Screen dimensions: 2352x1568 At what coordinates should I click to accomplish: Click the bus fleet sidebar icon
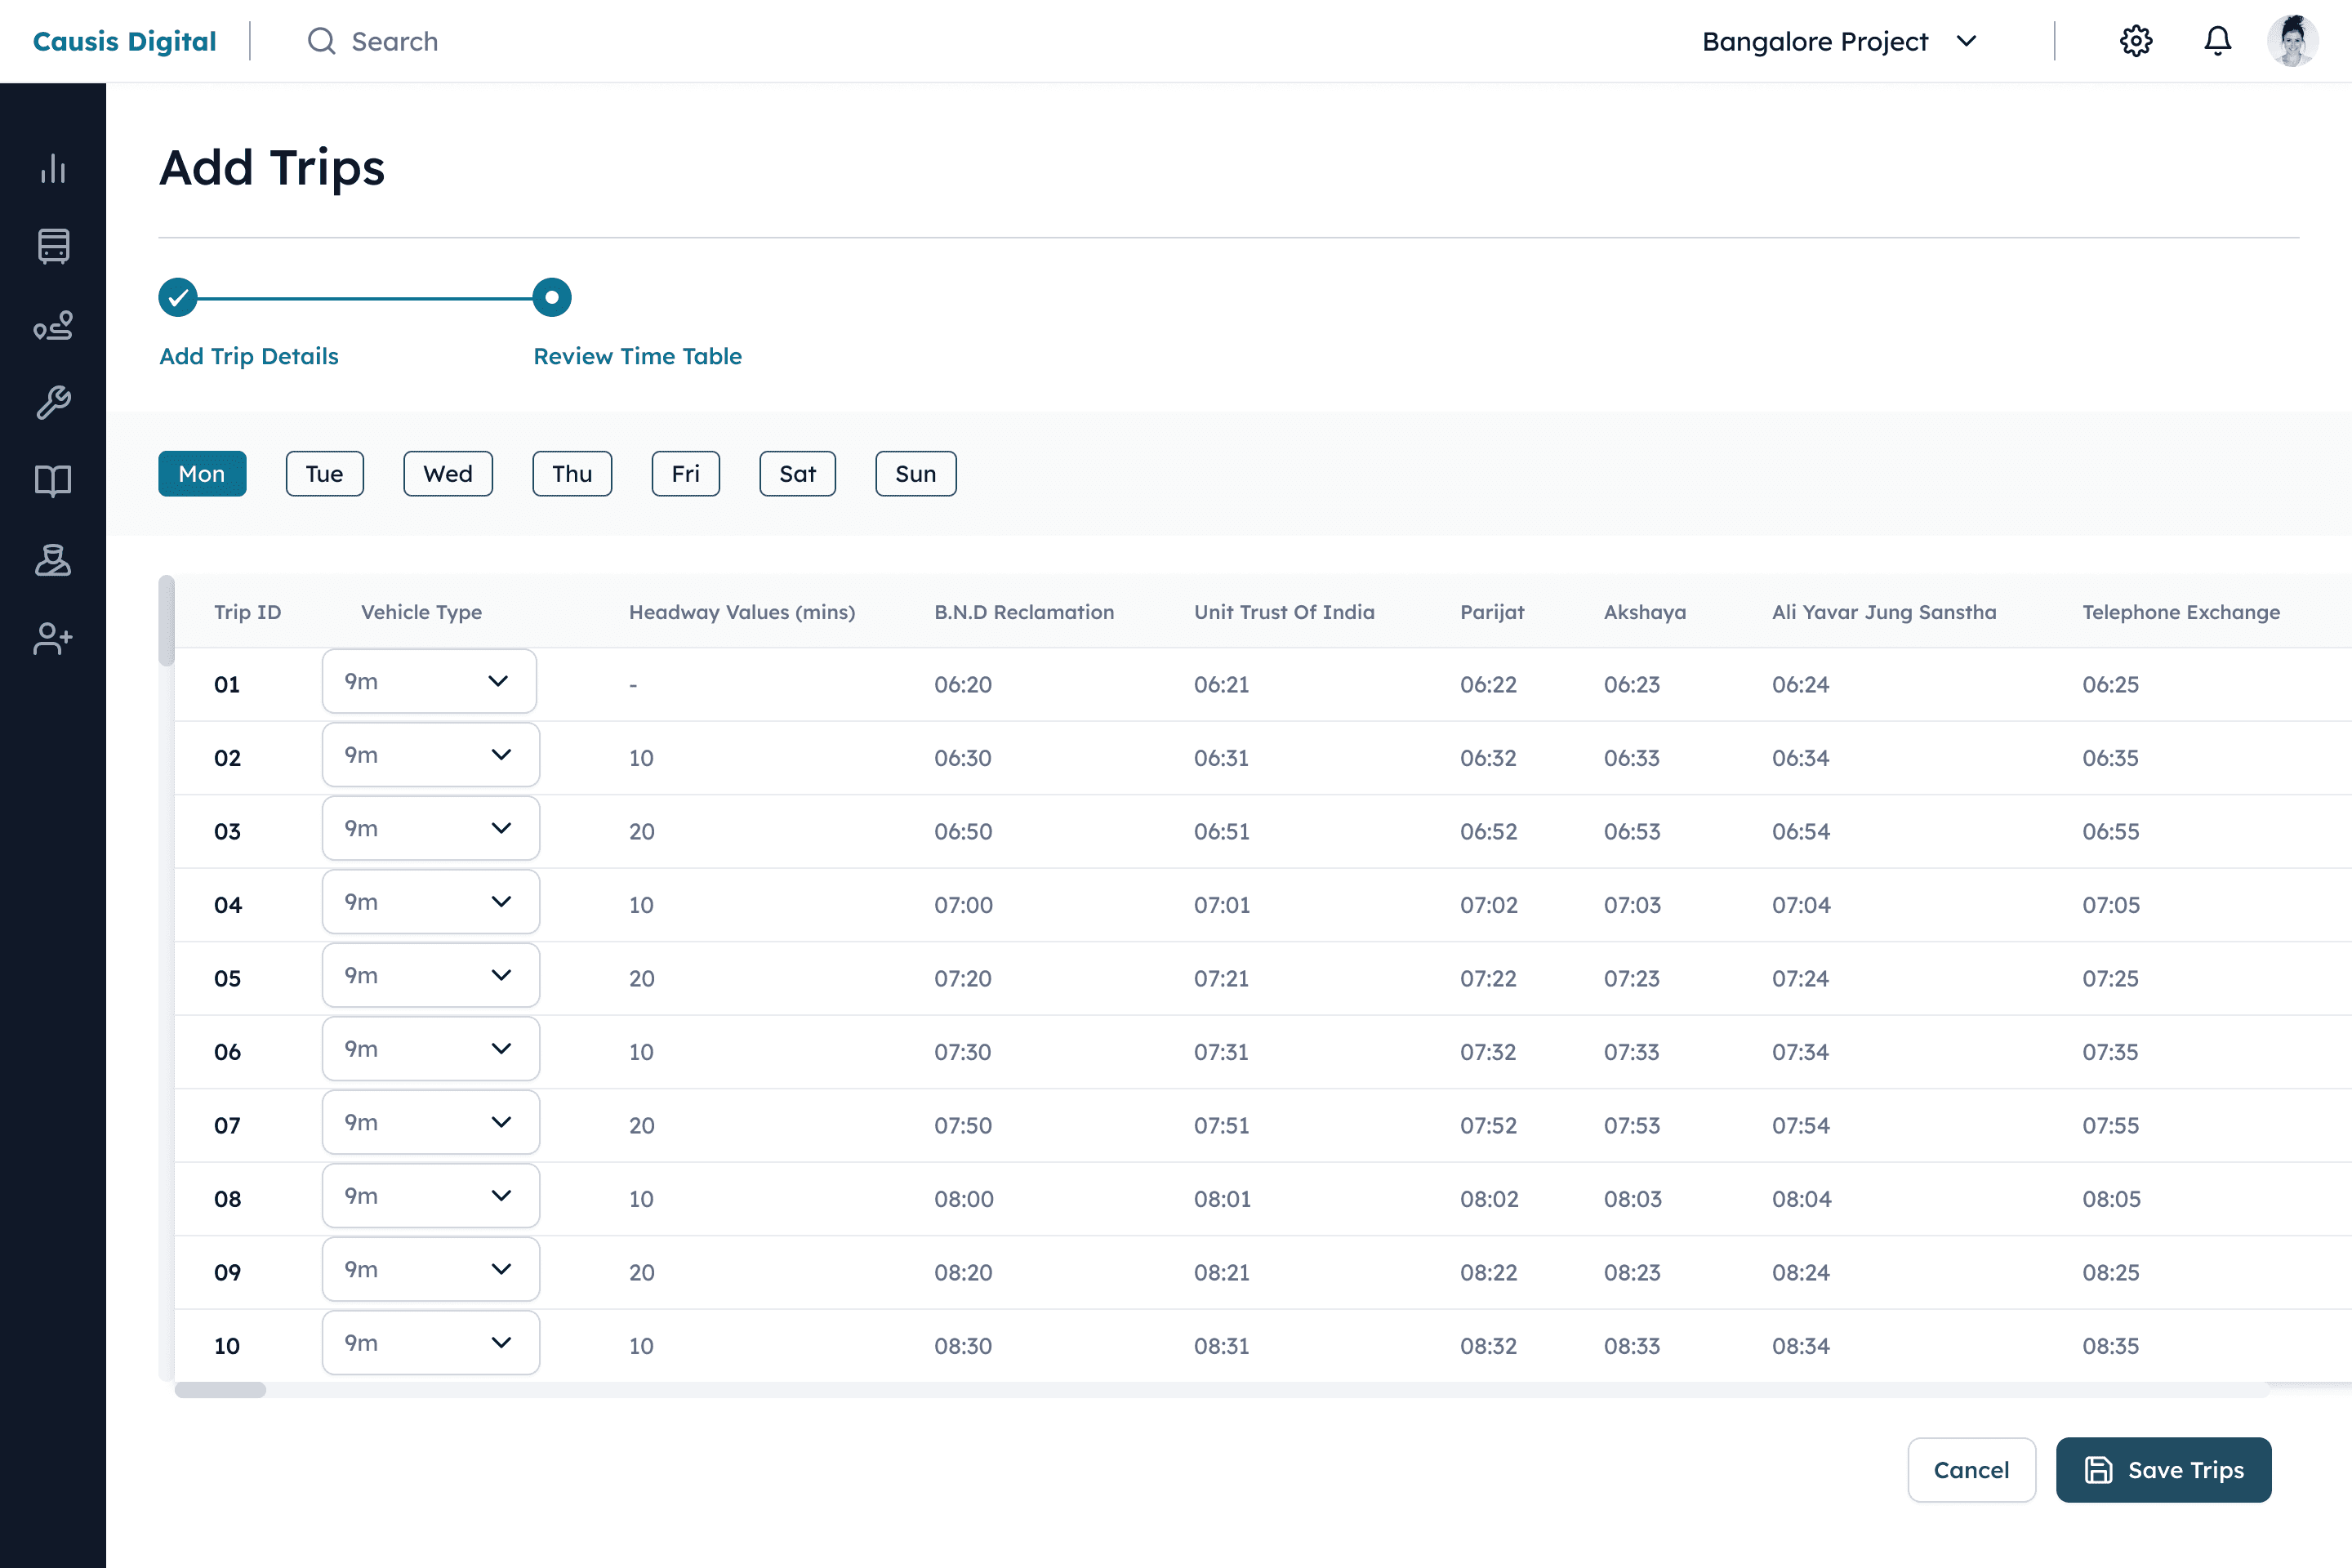pyautogui.click(x=53, y=246)
